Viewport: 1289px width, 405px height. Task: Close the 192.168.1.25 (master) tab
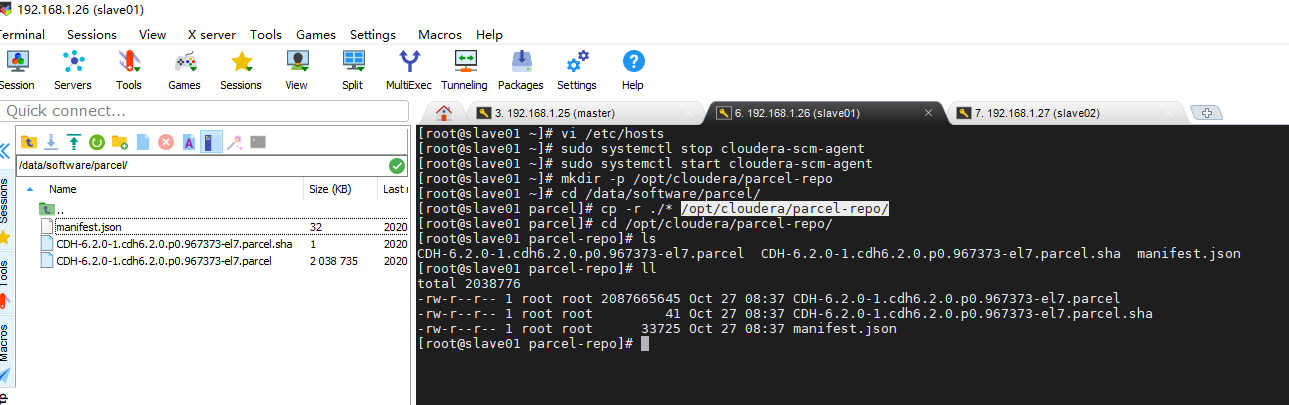[x=688, y=113]
